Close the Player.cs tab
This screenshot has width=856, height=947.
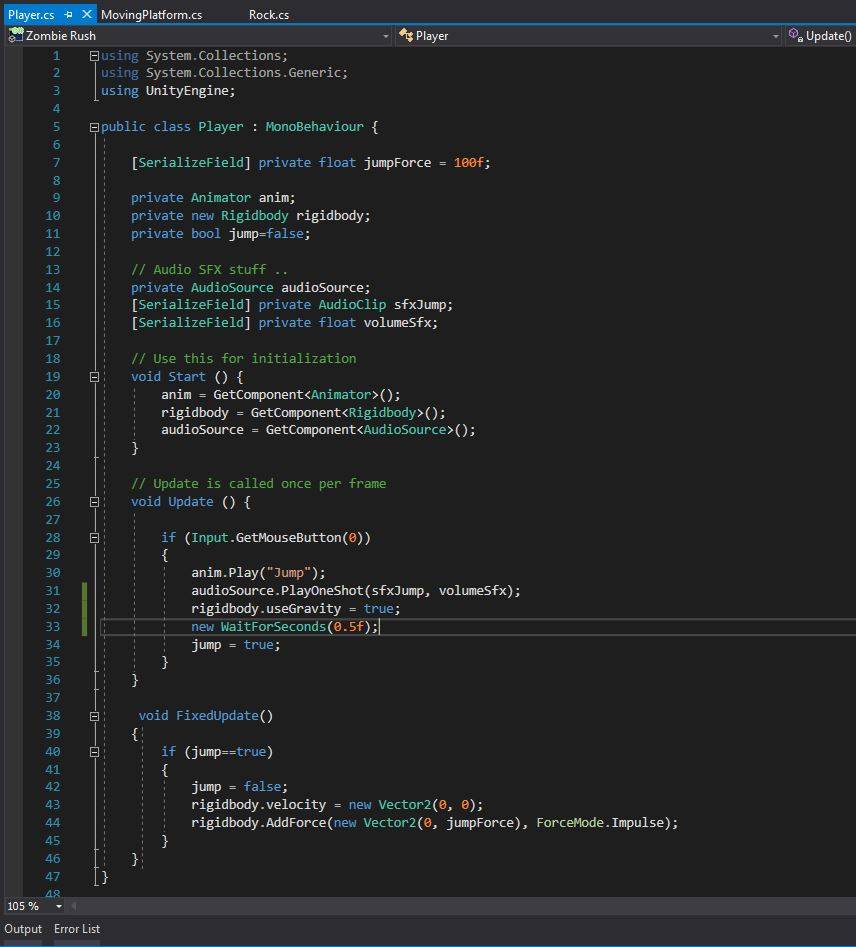tap(86, 14)
